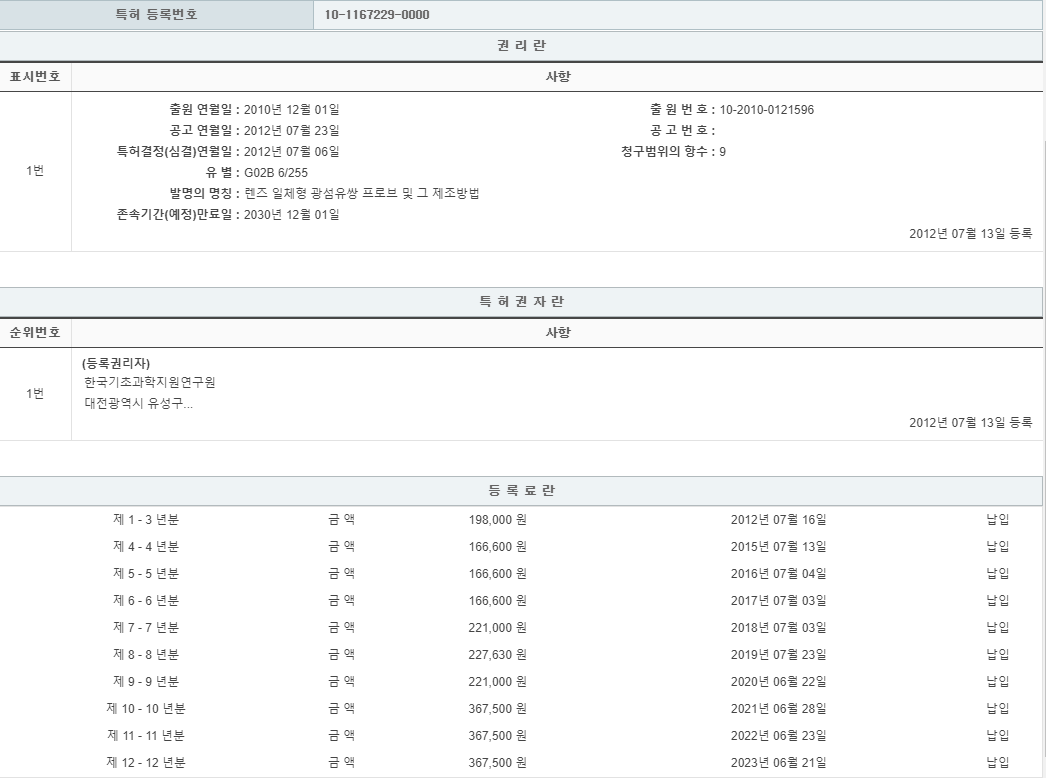This screenshot has width=1046, height=780.
Task: Click expiration date 2030년 12월 01일
Action: click(x=291, y=215)
